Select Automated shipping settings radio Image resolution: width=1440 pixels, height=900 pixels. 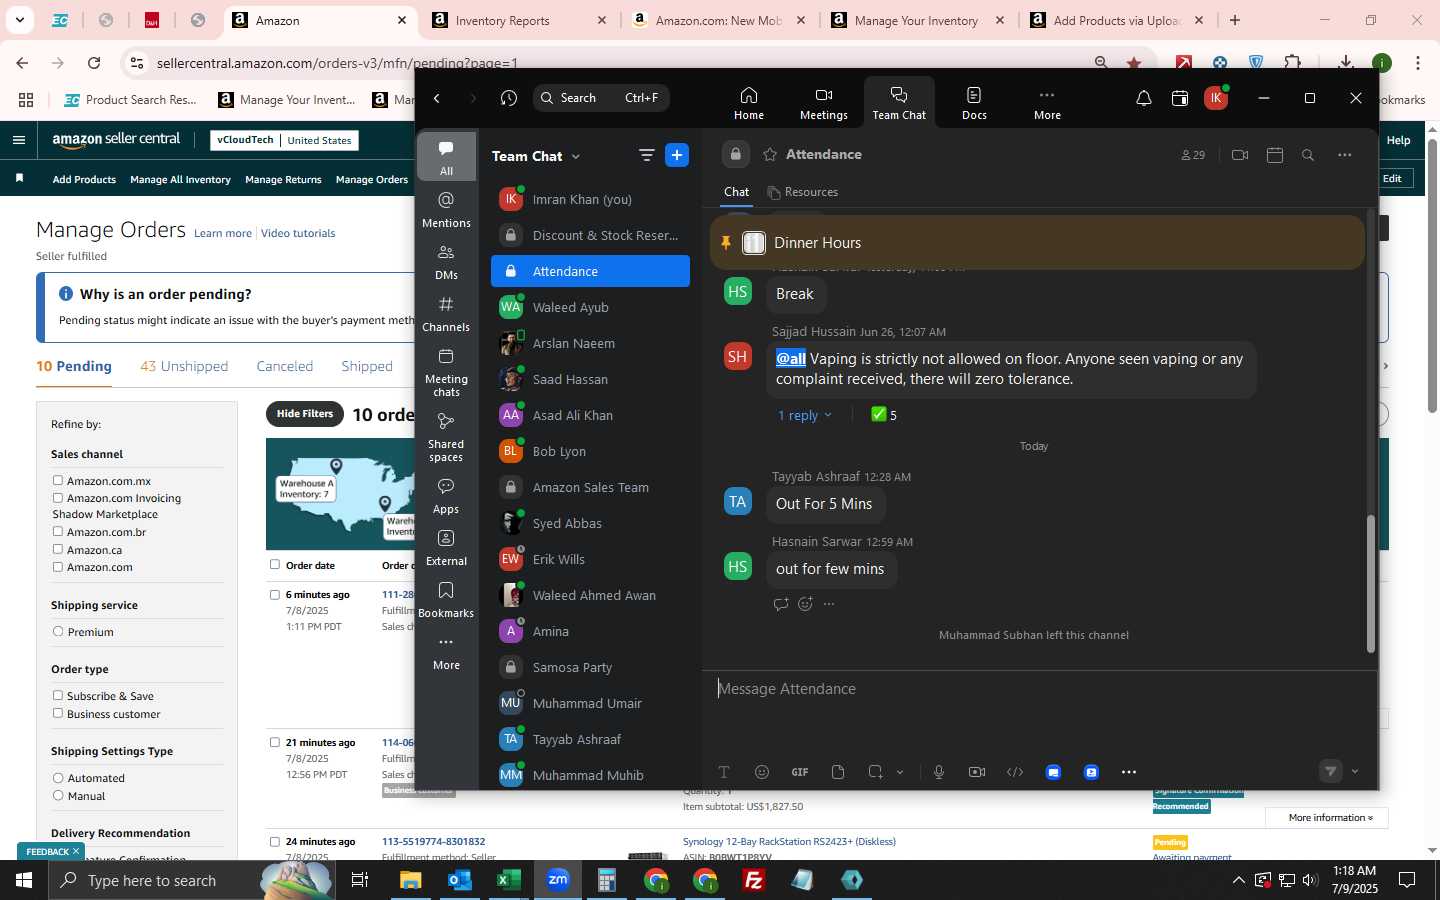pyautogui.click(x=58, y=778)
